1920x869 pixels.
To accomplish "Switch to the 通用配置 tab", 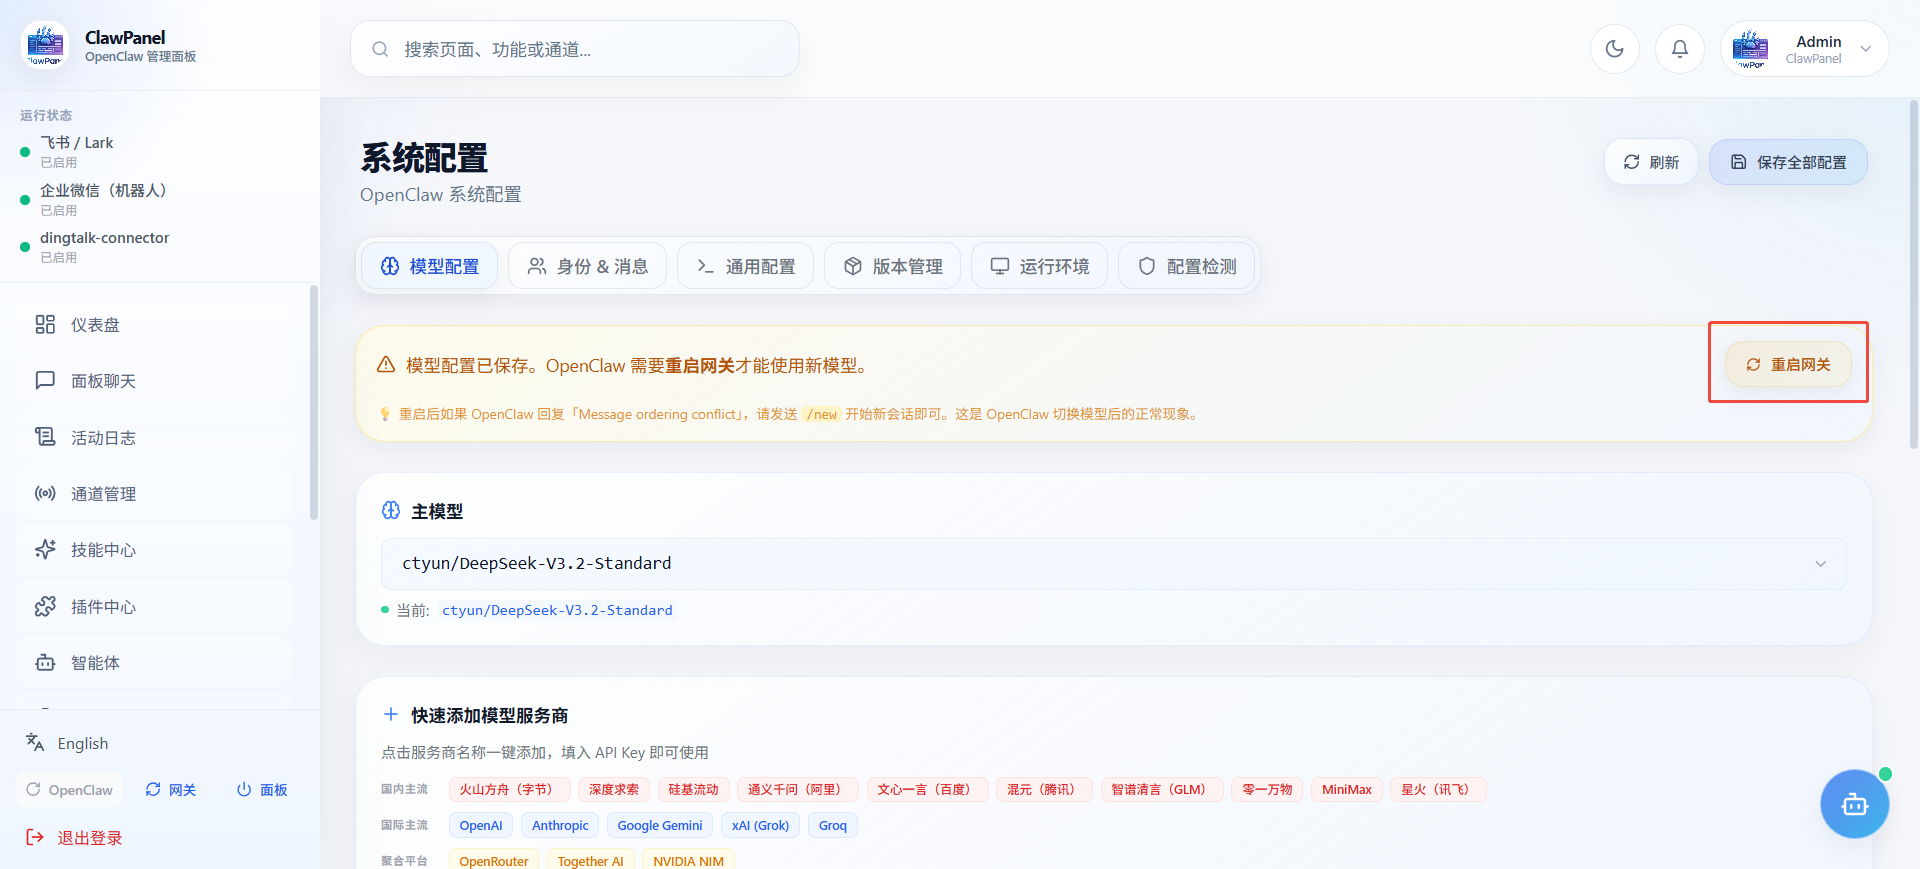I will click(745, 267).
